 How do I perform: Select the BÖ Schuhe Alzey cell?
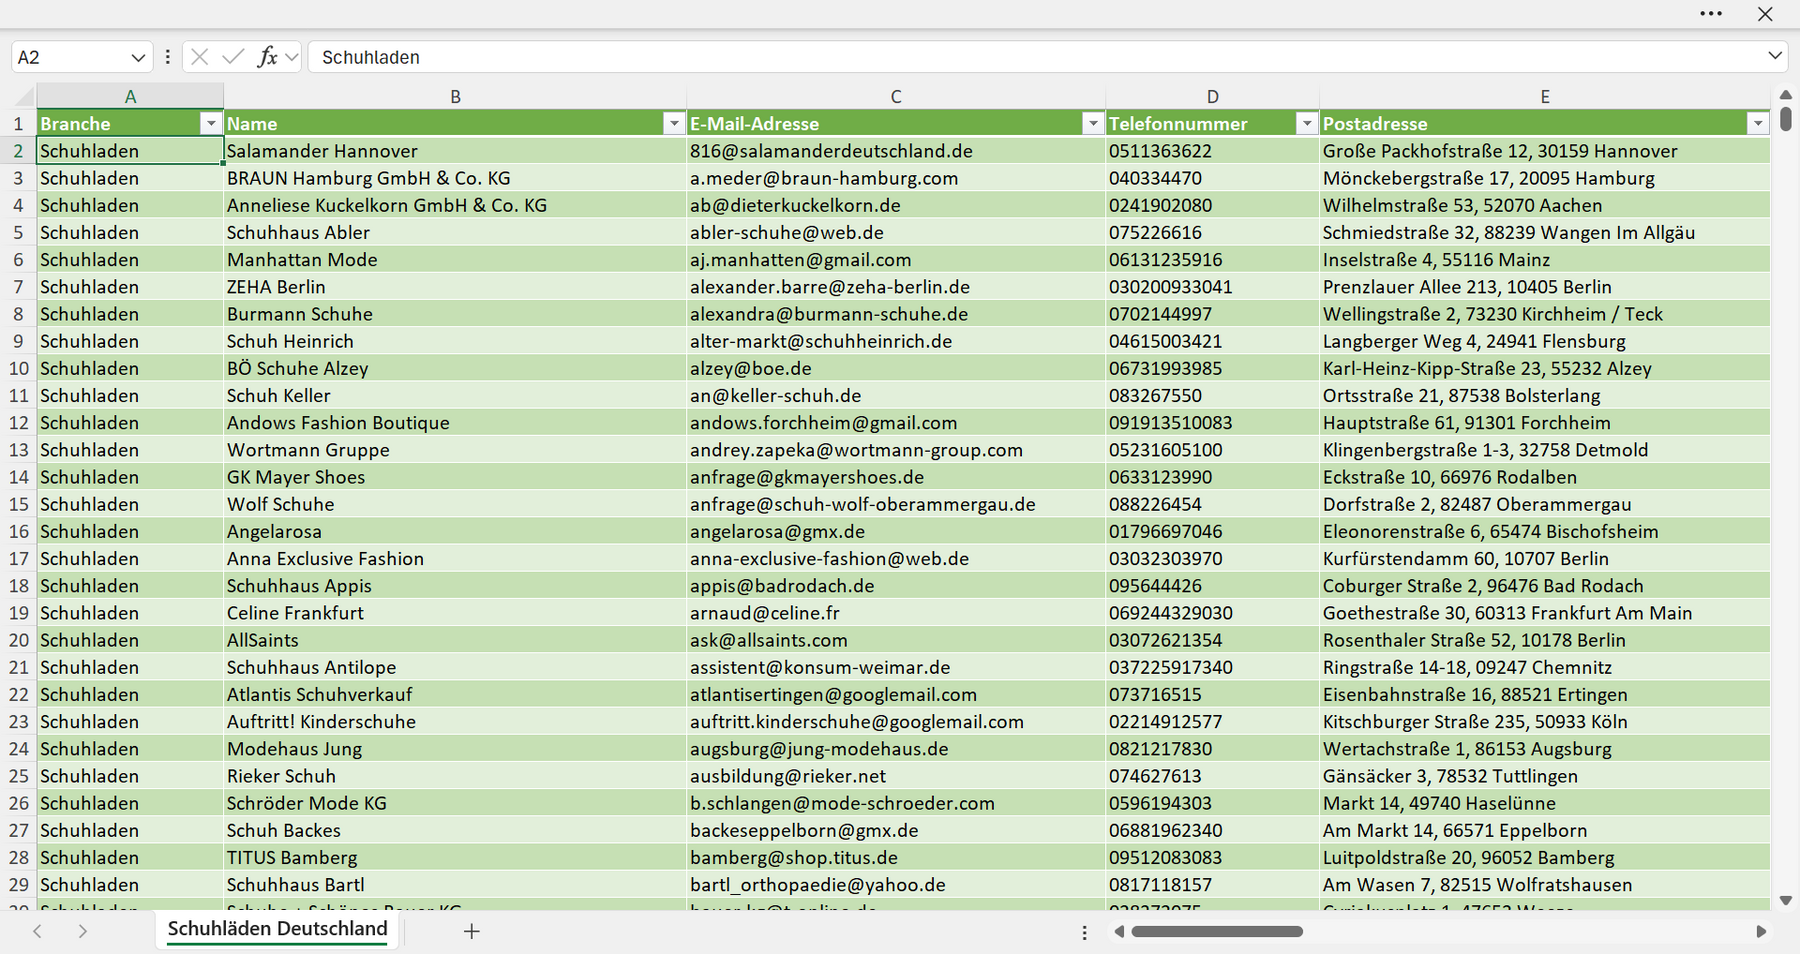coord(455,368)
